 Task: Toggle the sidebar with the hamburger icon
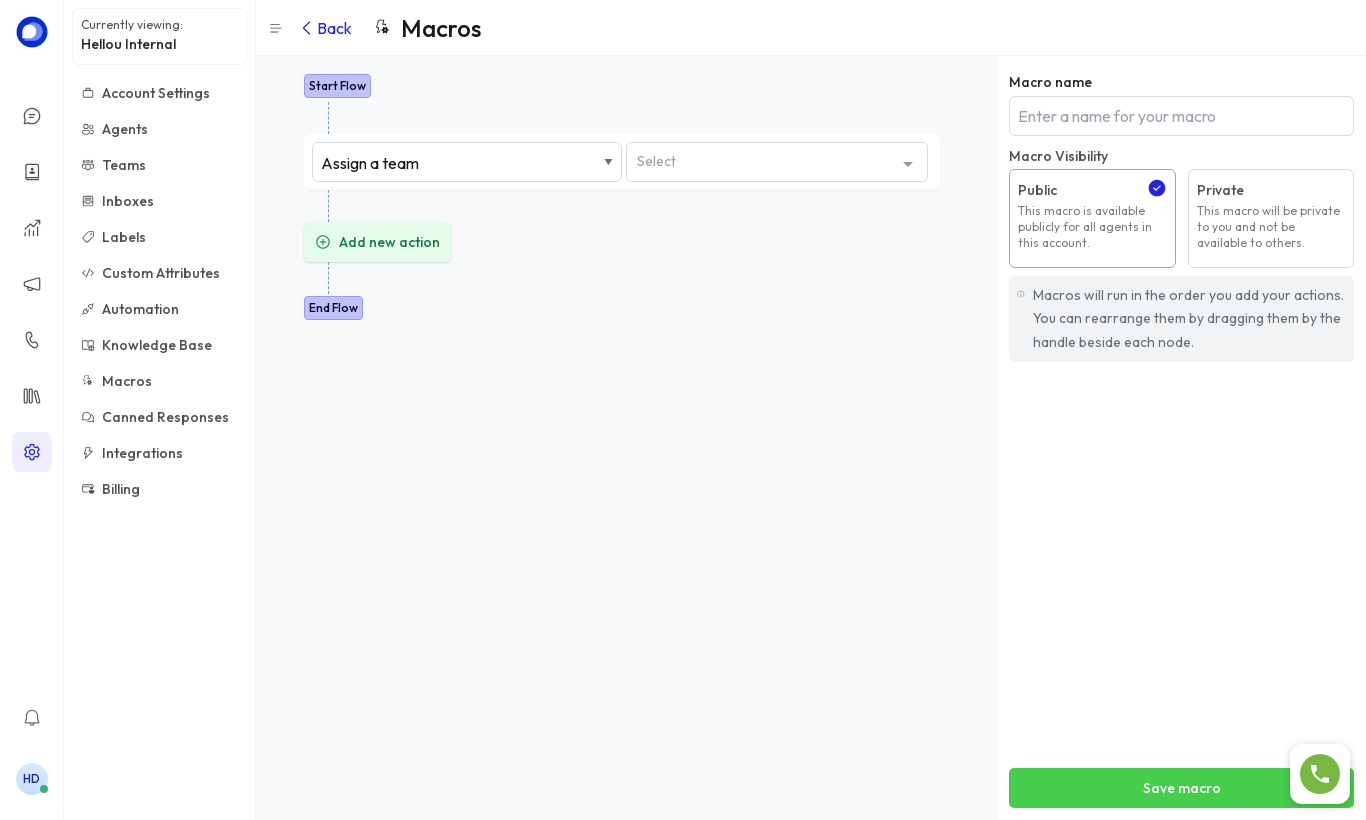[276, 29]
